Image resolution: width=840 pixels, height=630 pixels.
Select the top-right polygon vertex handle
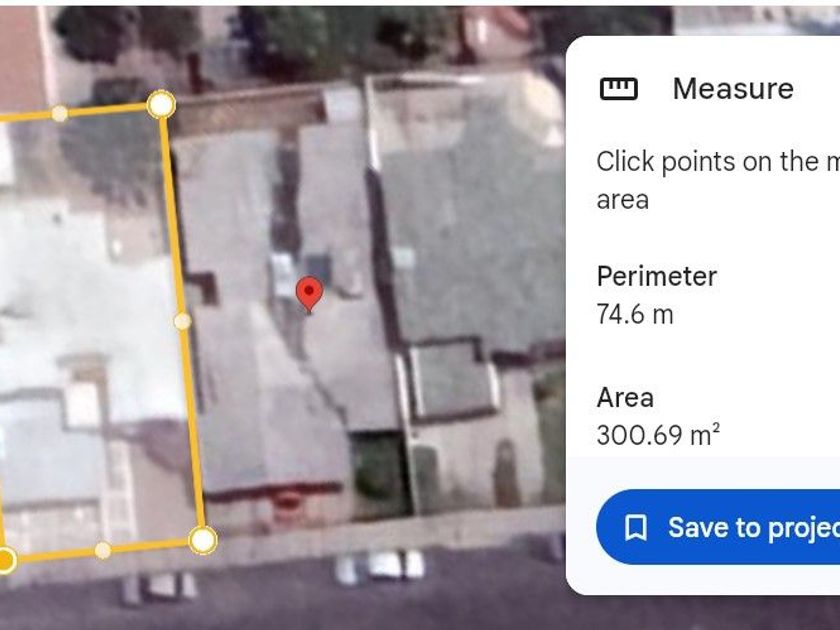click(161, 104)
